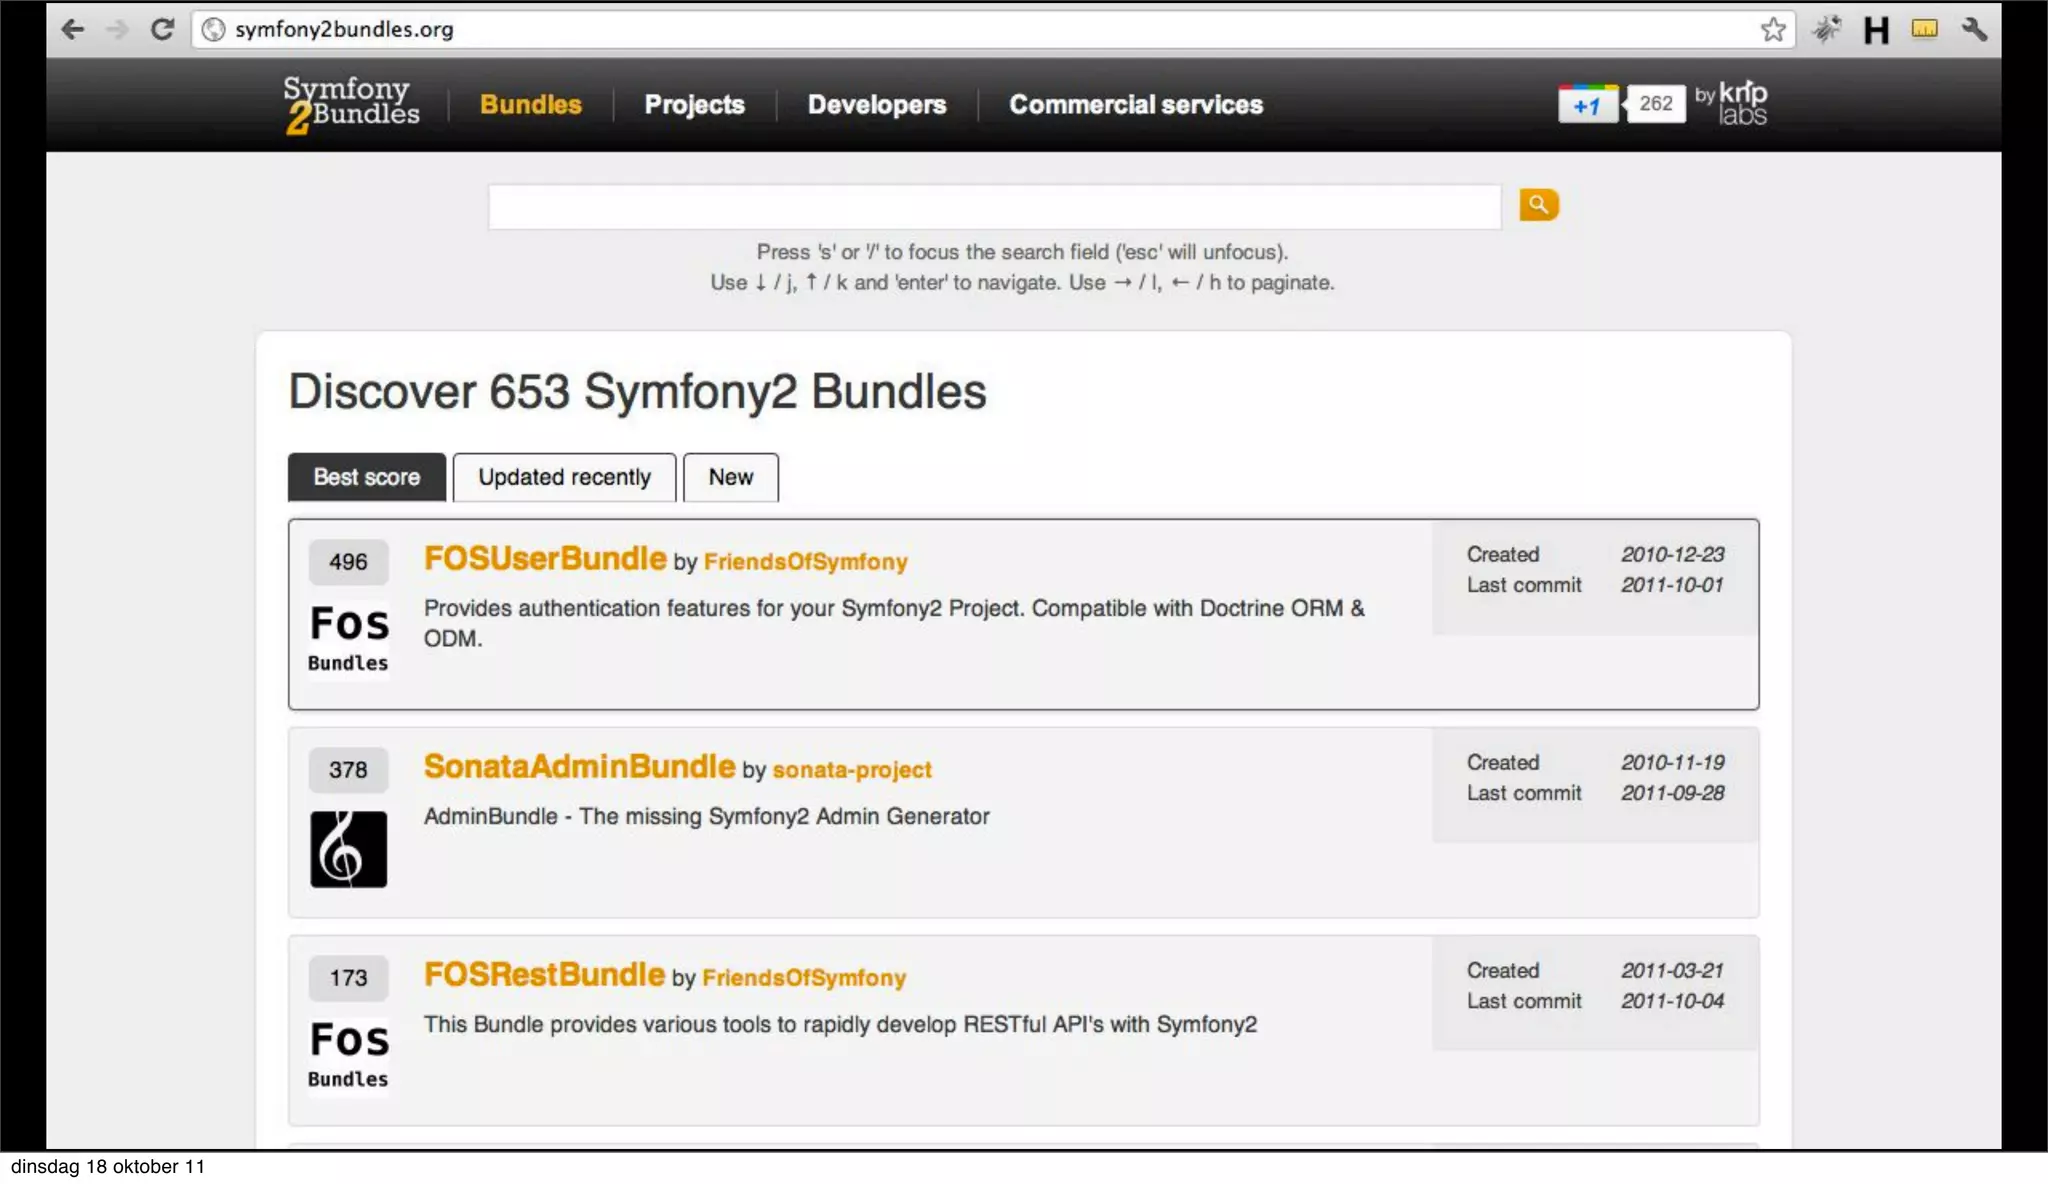Open the wrench settings menu
Viewport: 2048px width, 1184px height.
point(1974,29)
